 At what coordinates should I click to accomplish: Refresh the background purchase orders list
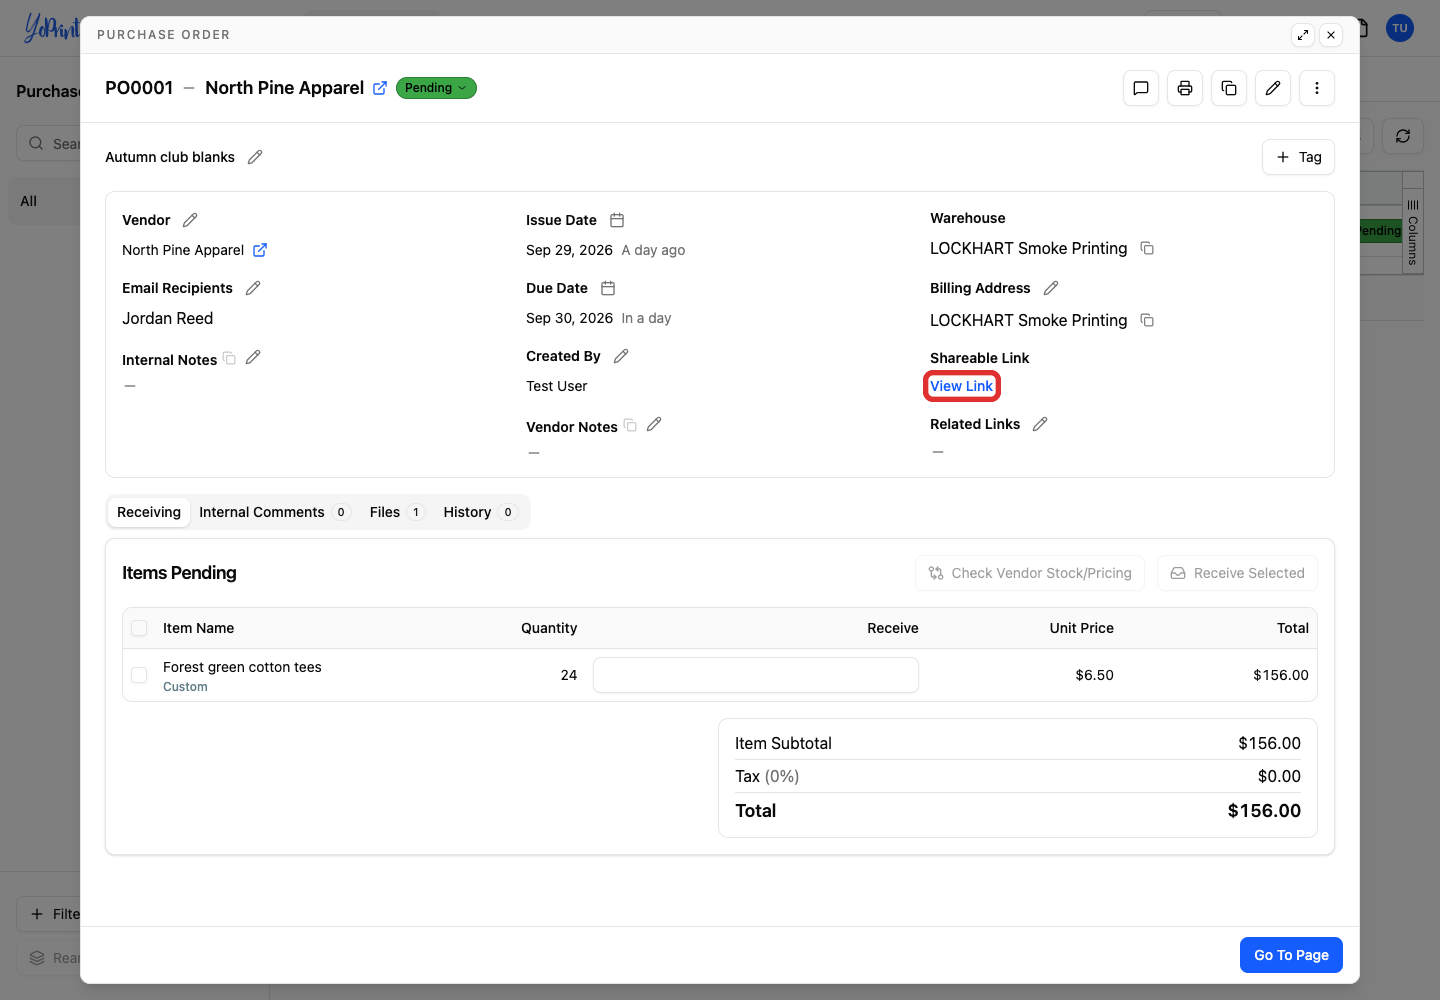coord(1403,136)
